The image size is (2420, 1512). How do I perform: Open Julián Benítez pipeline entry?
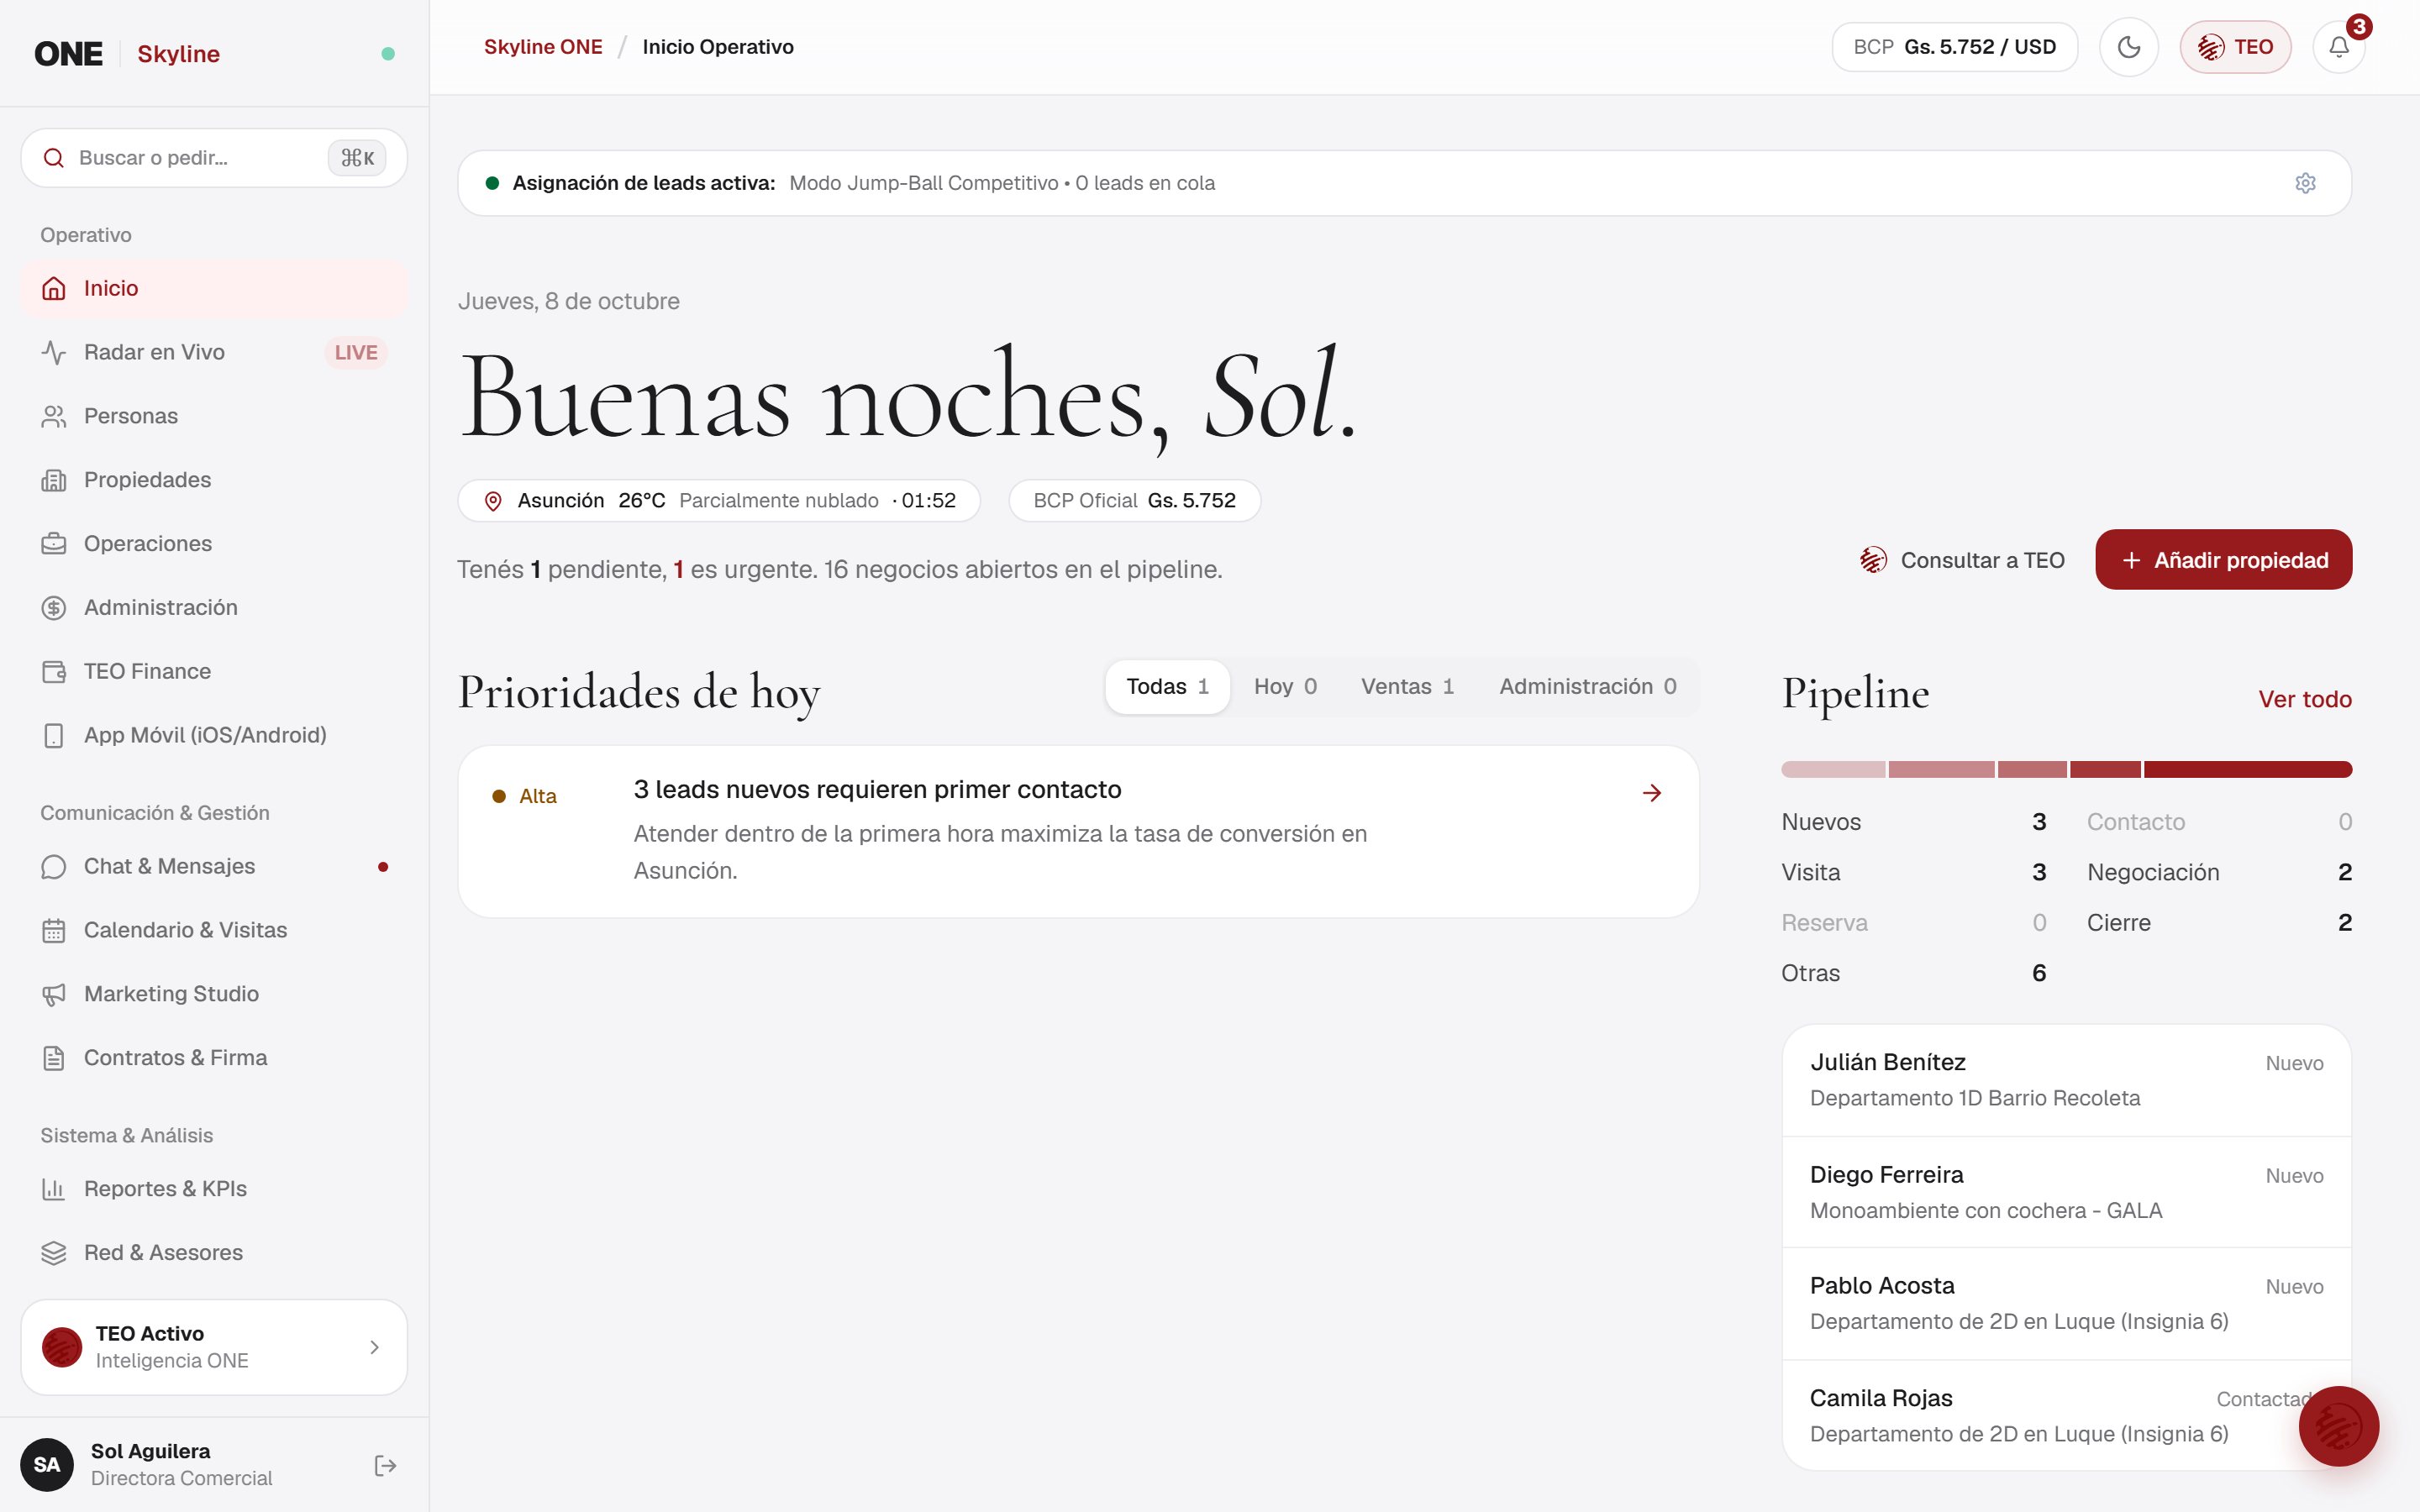[x=2066, y=1080]
